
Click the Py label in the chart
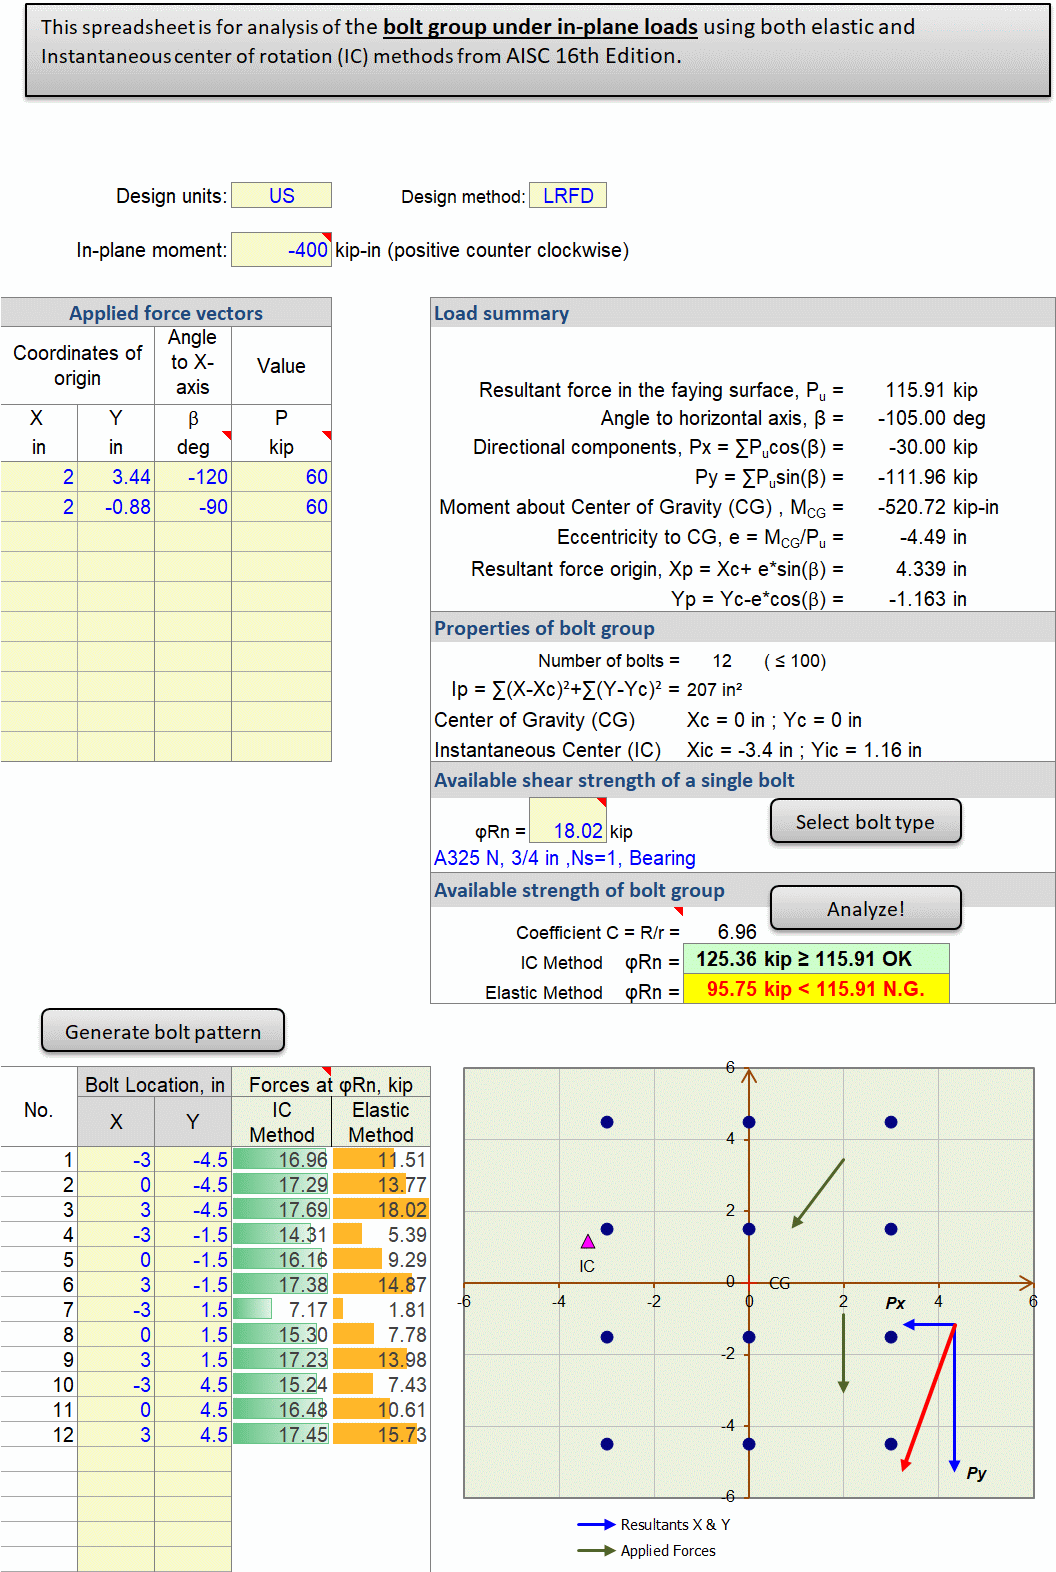[x=976, y=1473]
